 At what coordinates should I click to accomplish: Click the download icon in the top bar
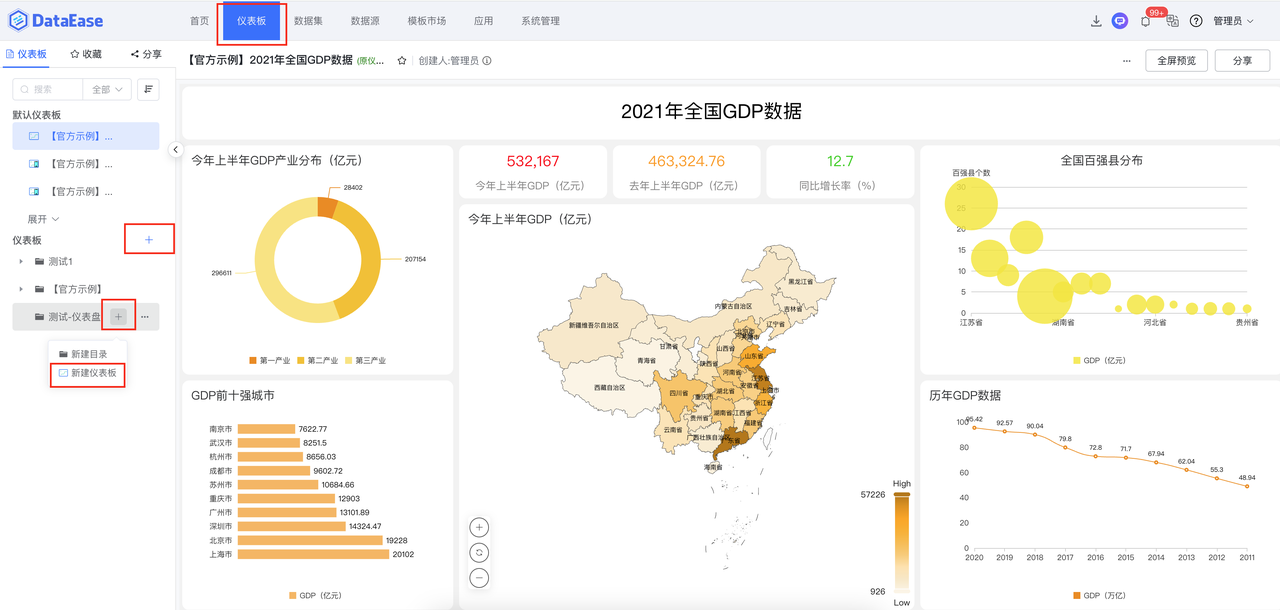pyautogui.click(x=1095, y=20)
